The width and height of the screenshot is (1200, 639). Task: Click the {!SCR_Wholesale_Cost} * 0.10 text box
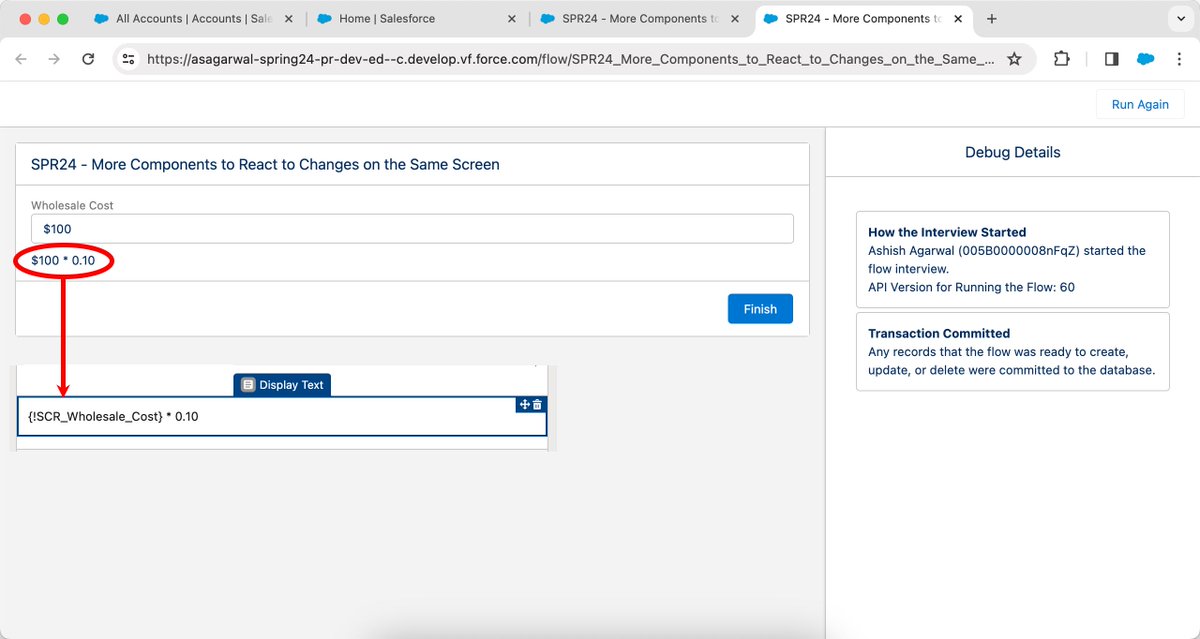pos(282,416)
